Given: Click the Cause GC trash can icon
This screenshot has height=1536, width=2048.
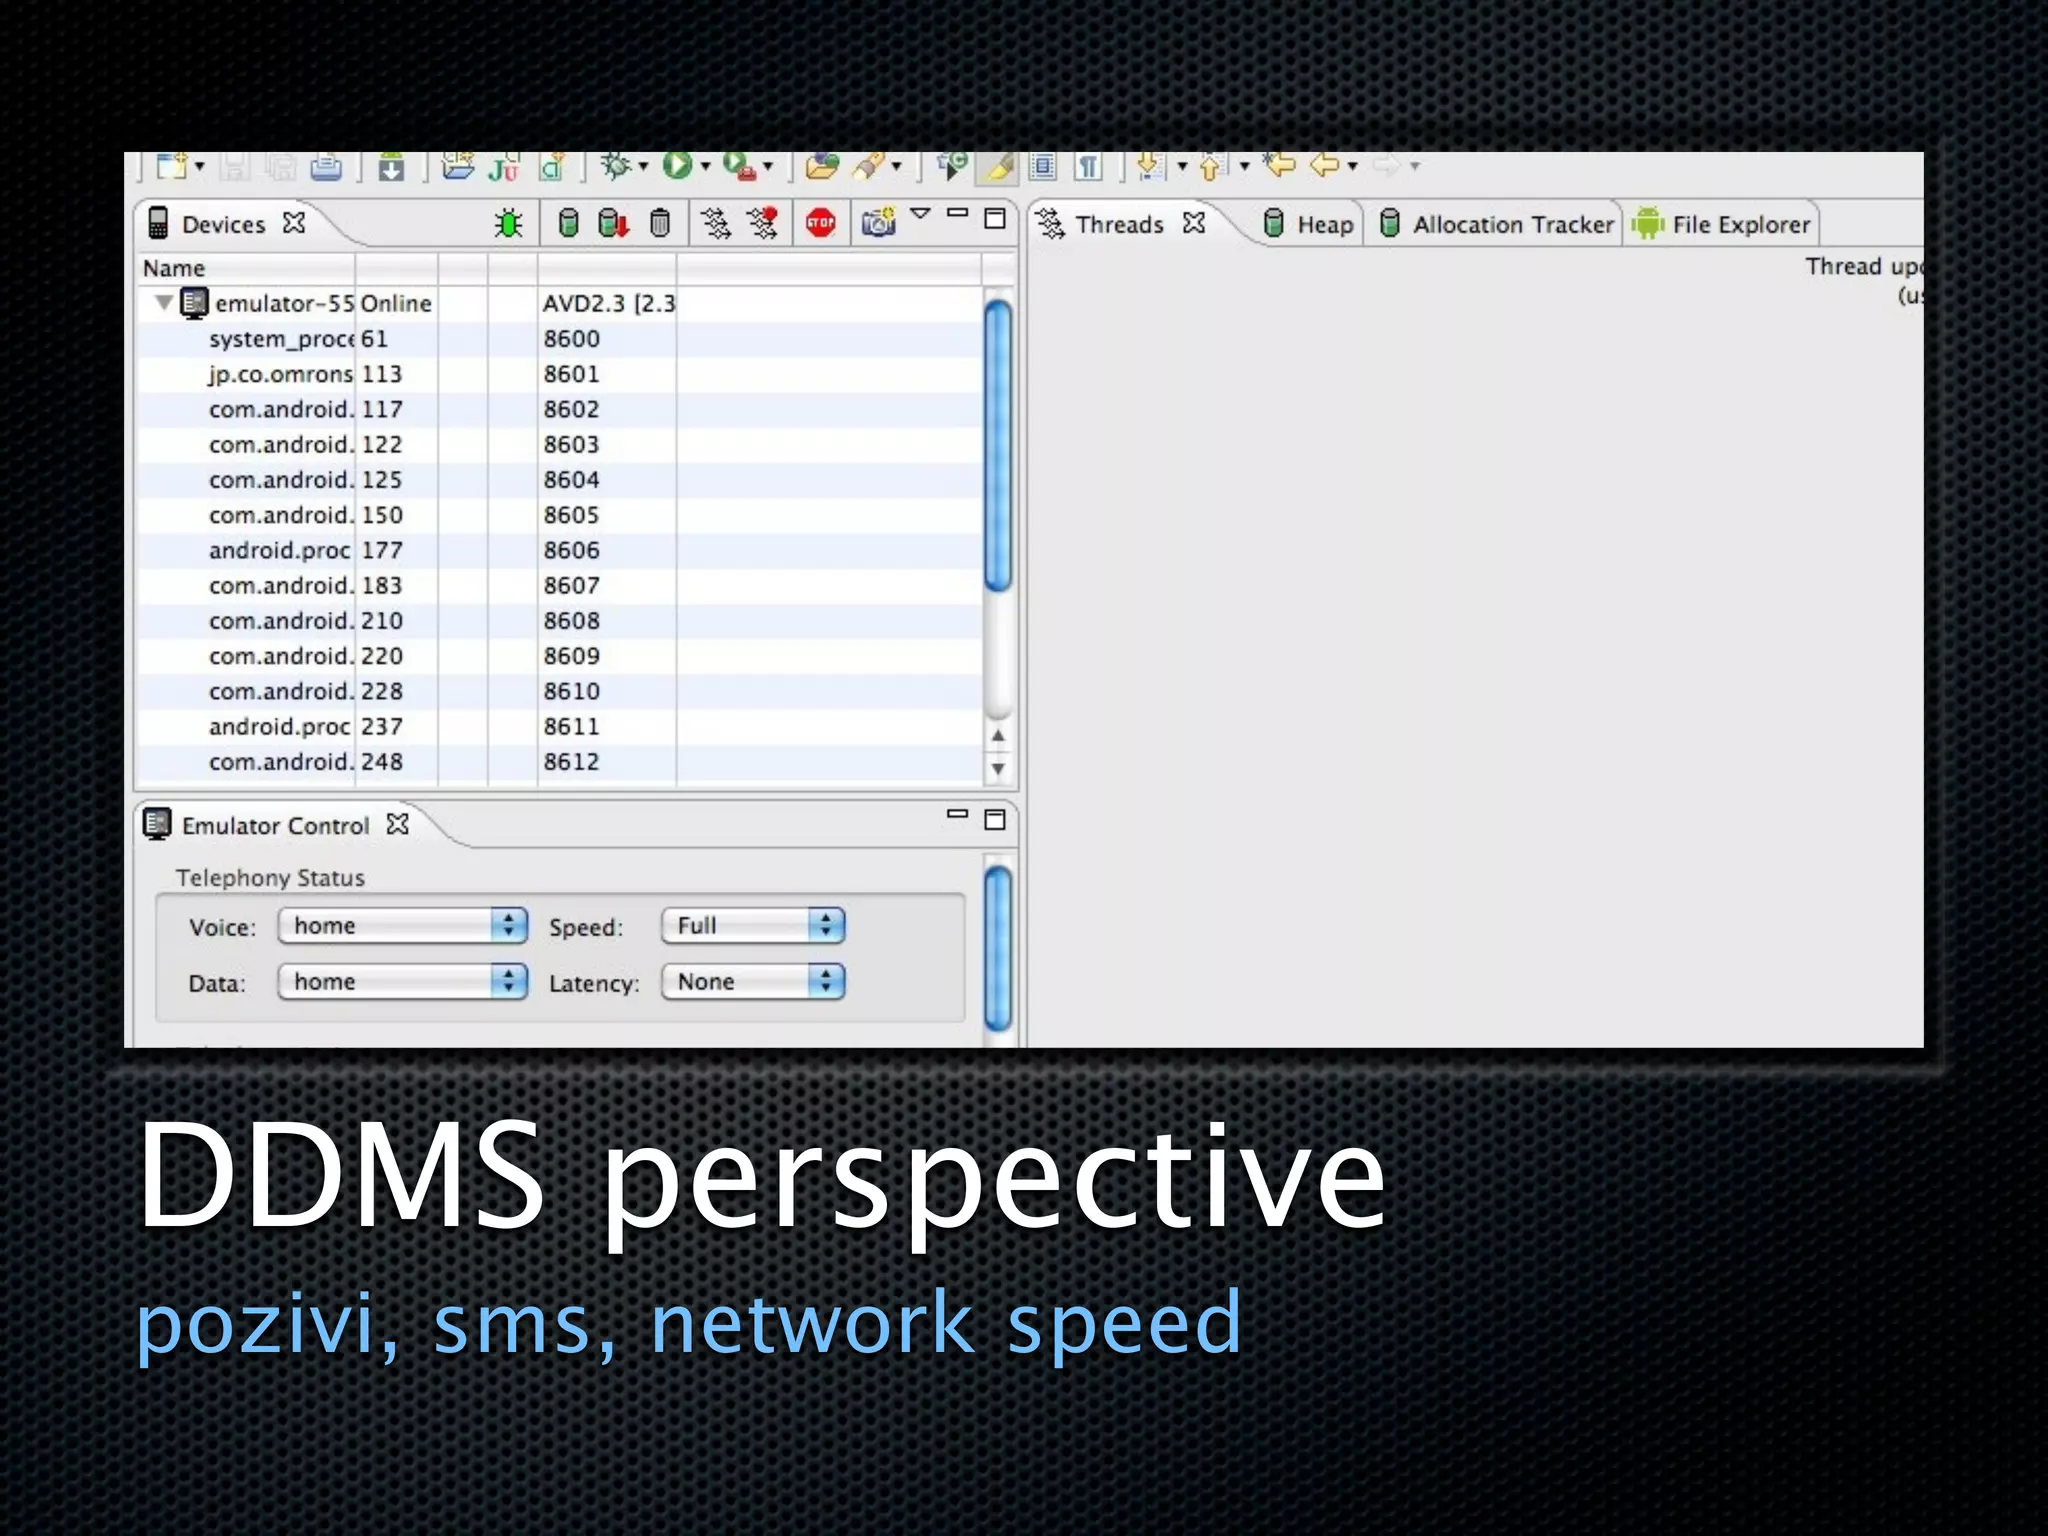Looking at the screenshot, I should [x=660, y=223].
